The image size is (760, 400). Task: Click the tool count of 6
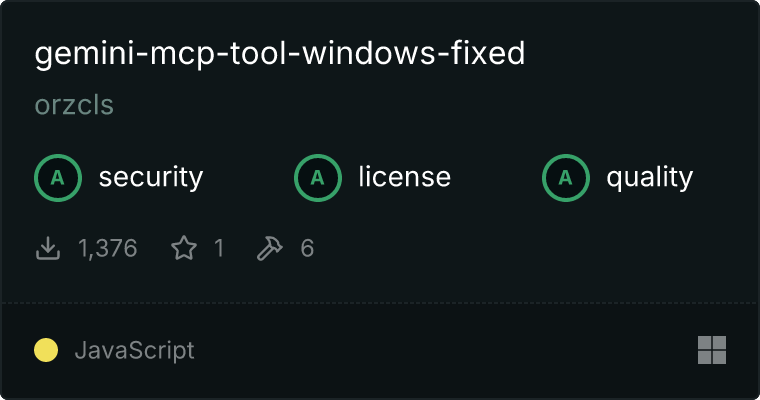coord(307,248)
